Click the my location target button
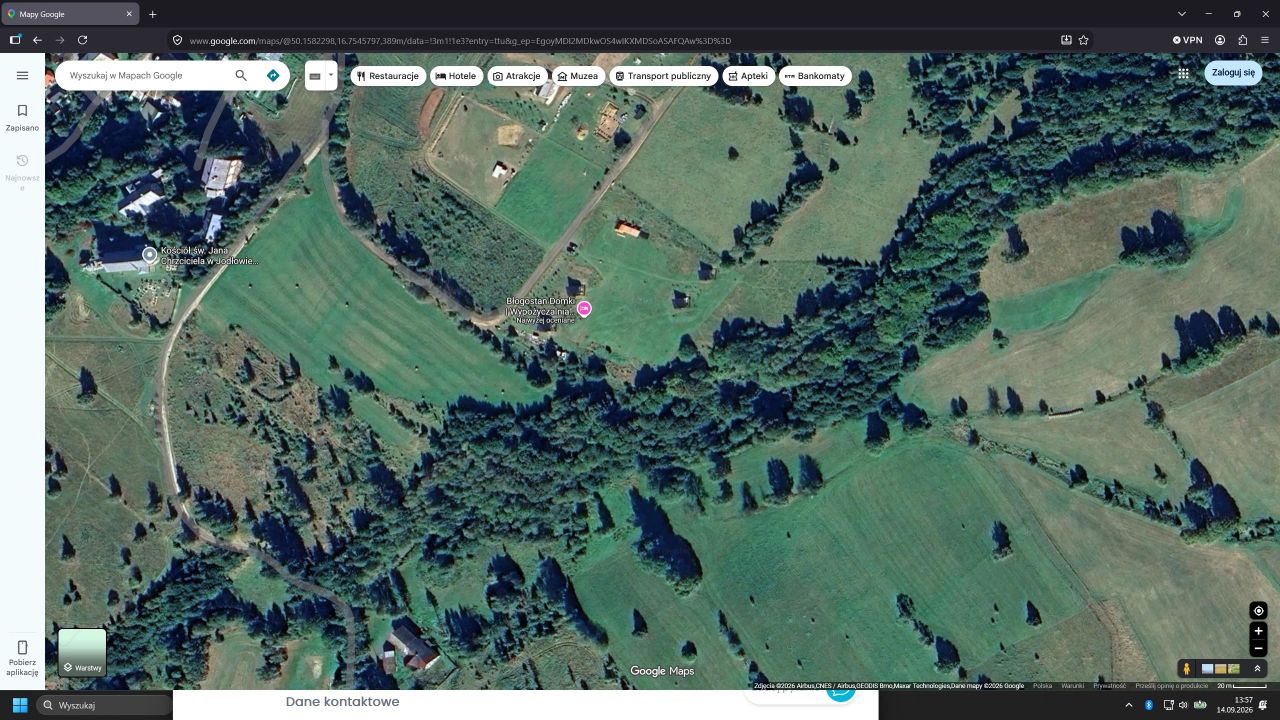Viewport: 1280px width, 720px height. tap(1259, 611)
